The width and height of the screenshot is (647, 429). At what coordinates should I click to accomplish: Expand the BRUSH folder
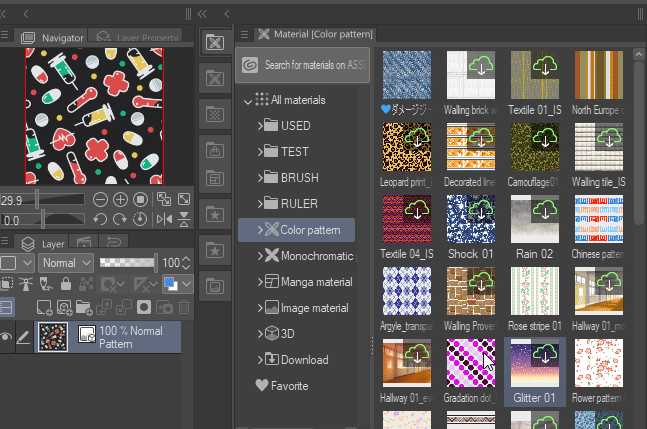pos(260,177)
